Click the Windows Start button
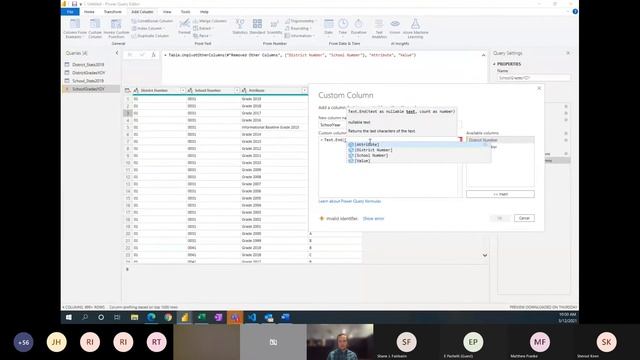The height and width of the screenshot is (360, 640). point(69,317)
